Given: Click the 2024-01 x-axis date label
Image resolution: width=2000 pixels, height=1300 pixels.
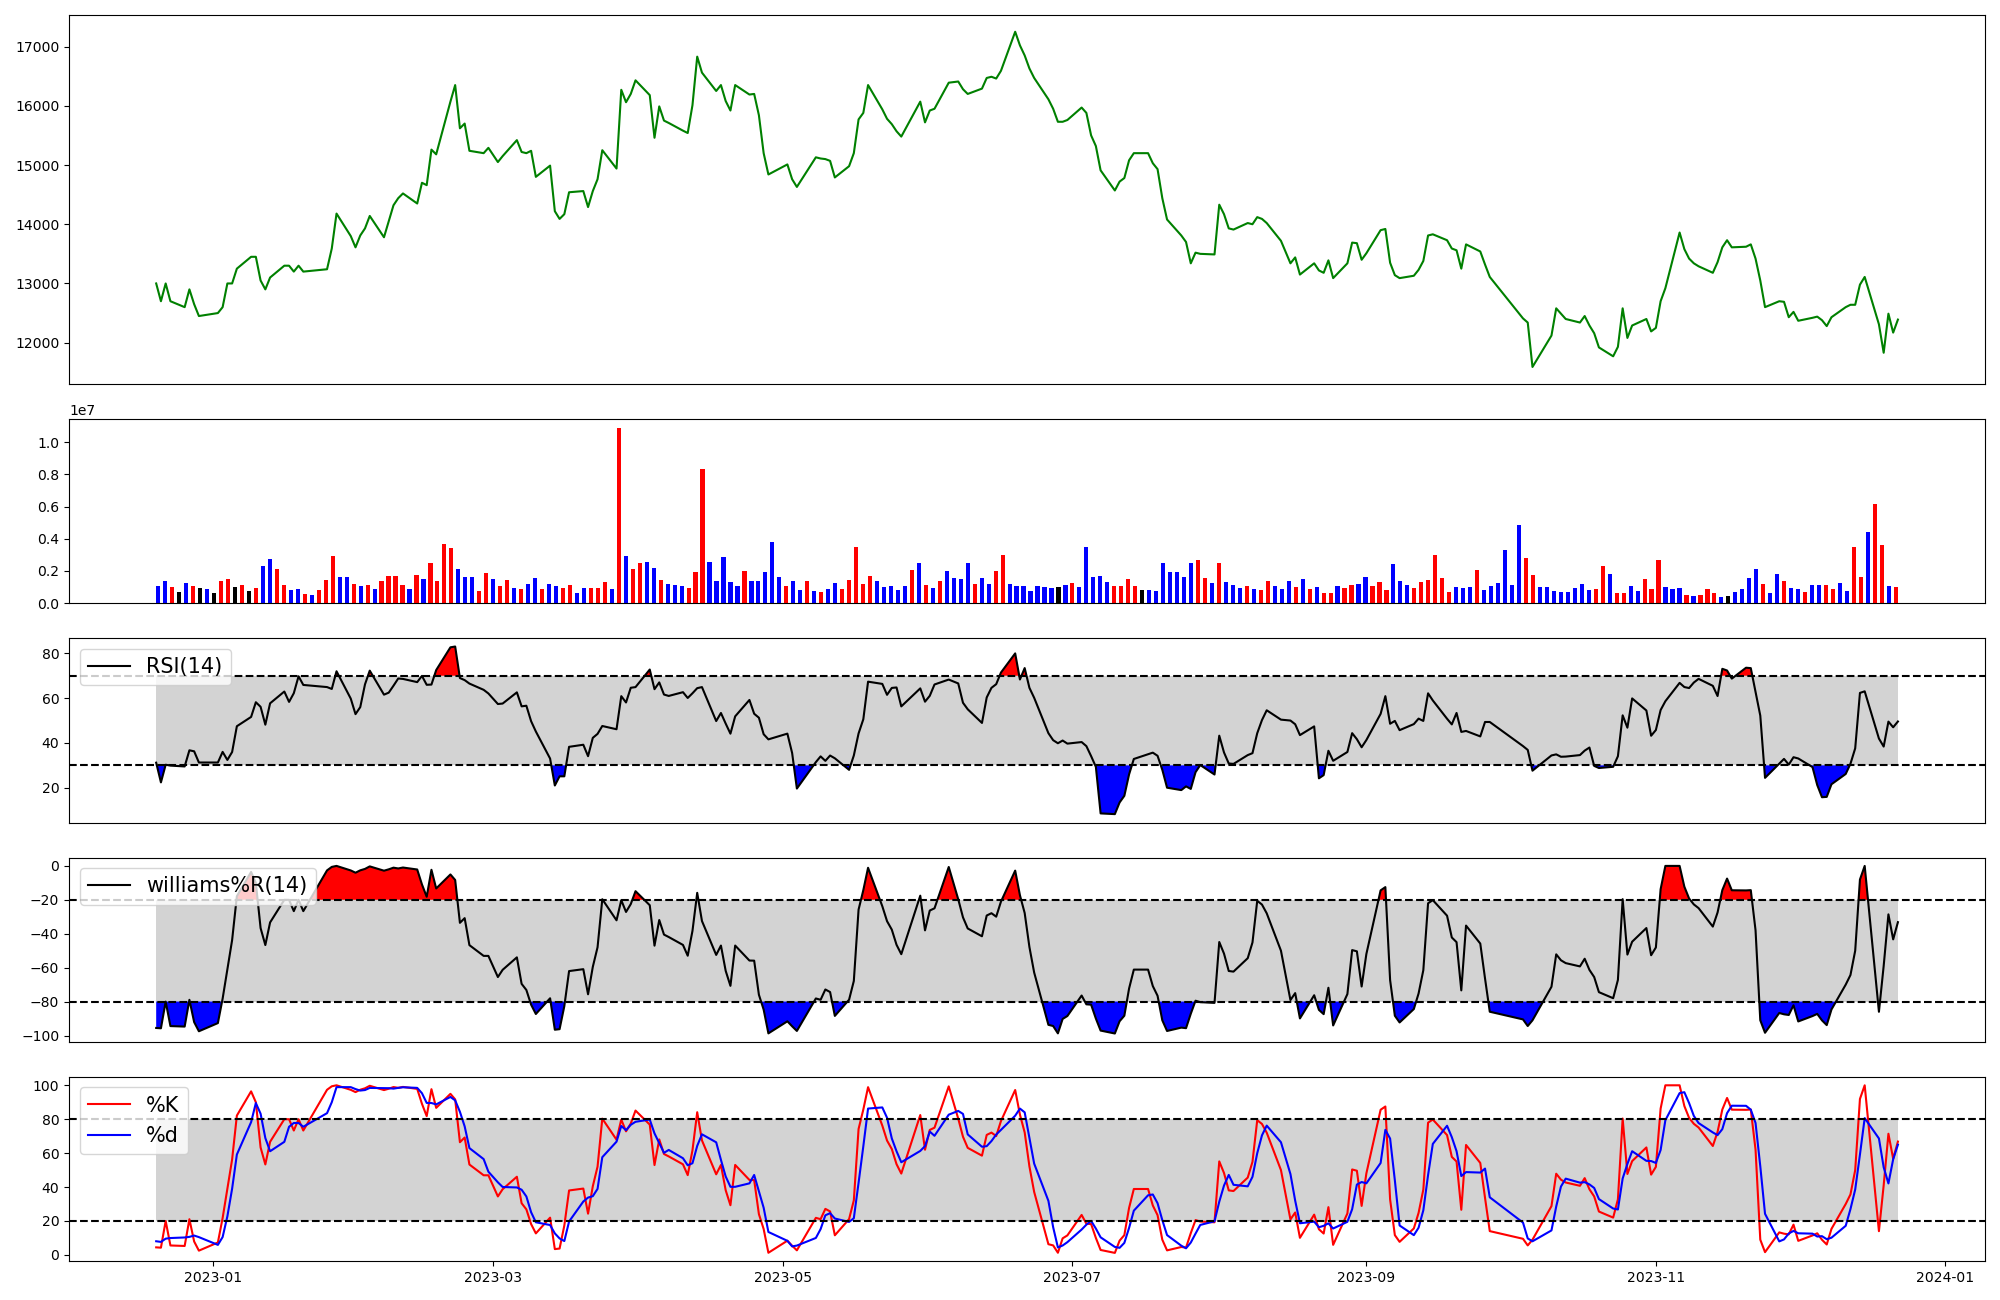Looking at the screenshot, I should 1944,1277.
